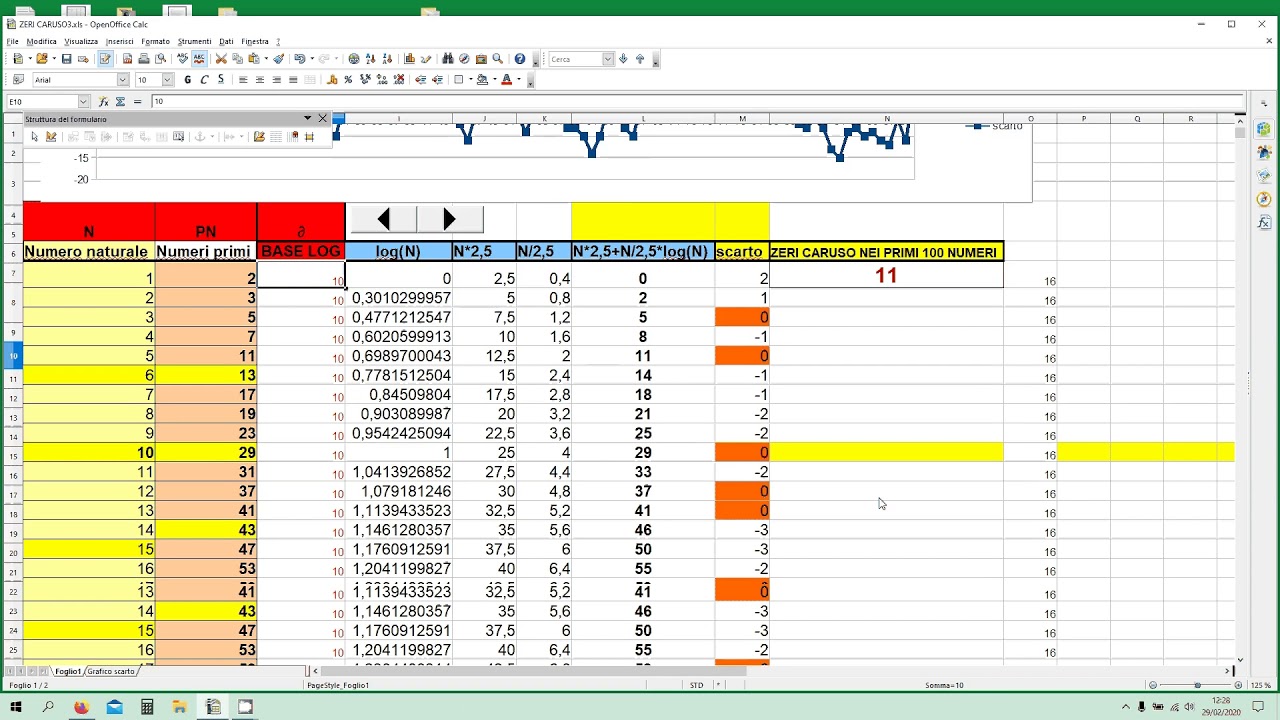Click the right arrow button in sheet
The height and width of the screenshot is (720, 1280).
tap(450, 219)
